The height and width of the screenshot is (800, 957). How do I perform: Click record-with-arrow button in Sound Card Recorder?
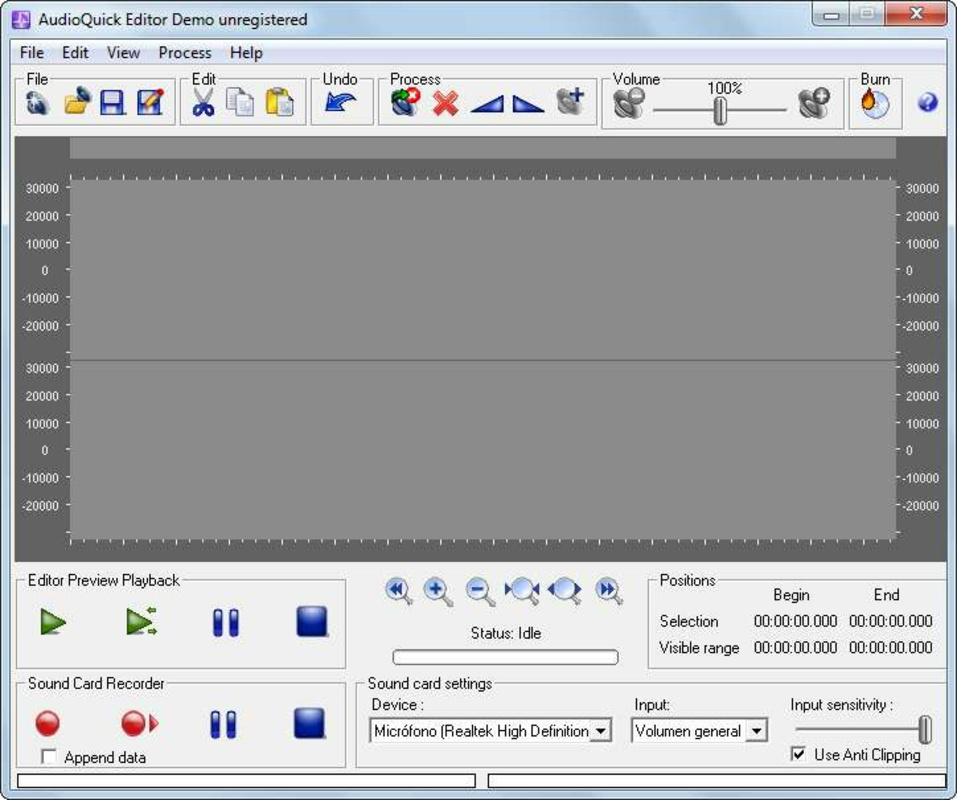[x=140, y=724]
